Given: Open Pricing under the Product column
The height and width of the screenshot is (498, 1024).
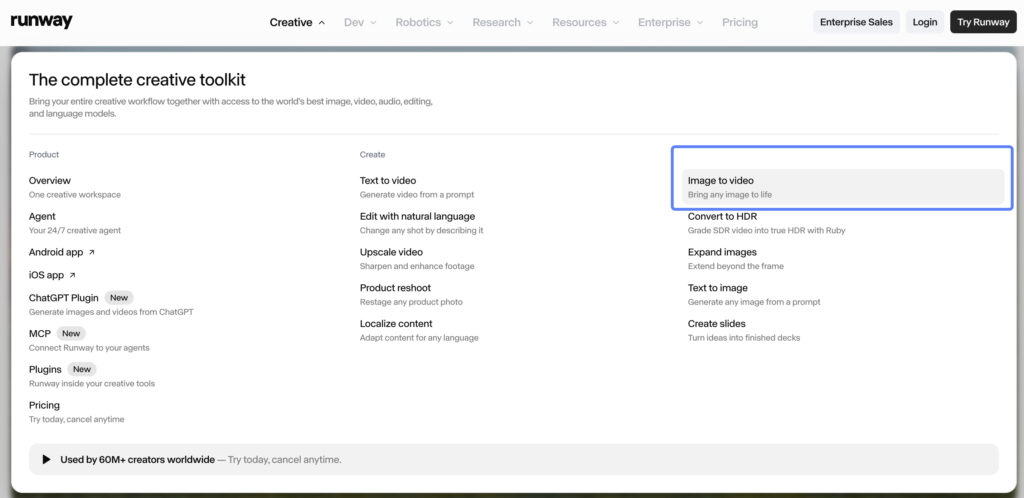Looking at the screenshot, I should pyautogui.click(x=44, y=405).
